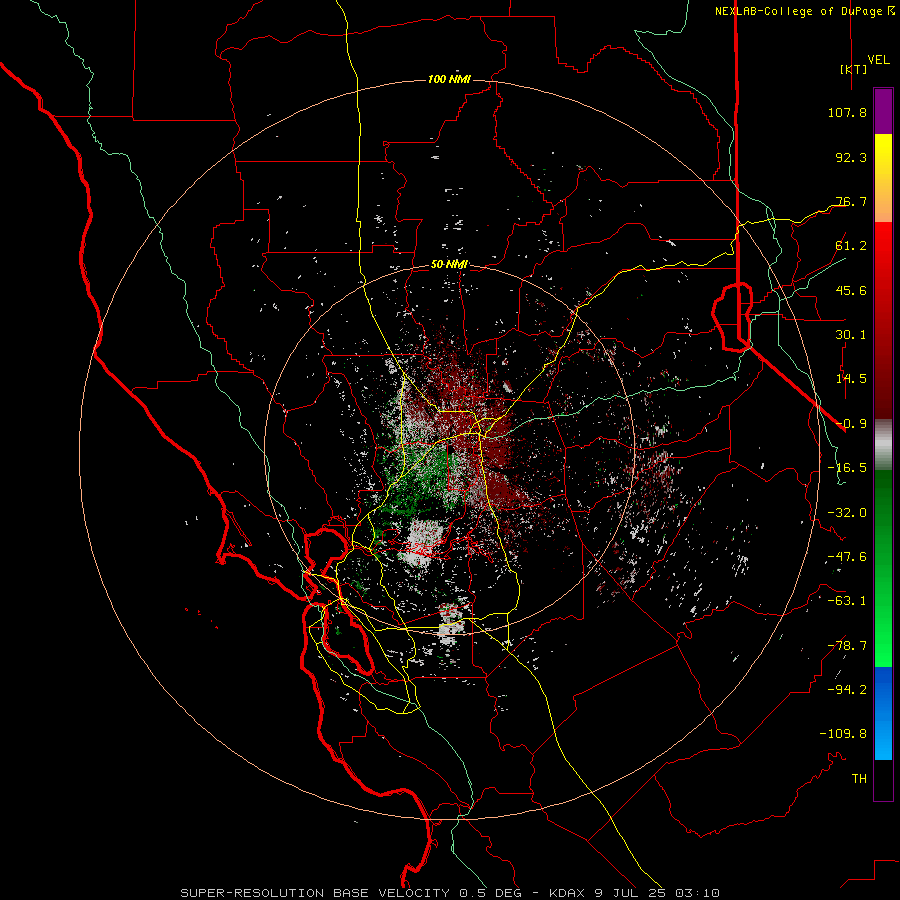This screenshot has height=900, width=900.
Task: Click the 100 NMI range ring label
Action: pyautogui.click(x=449, y=79)
